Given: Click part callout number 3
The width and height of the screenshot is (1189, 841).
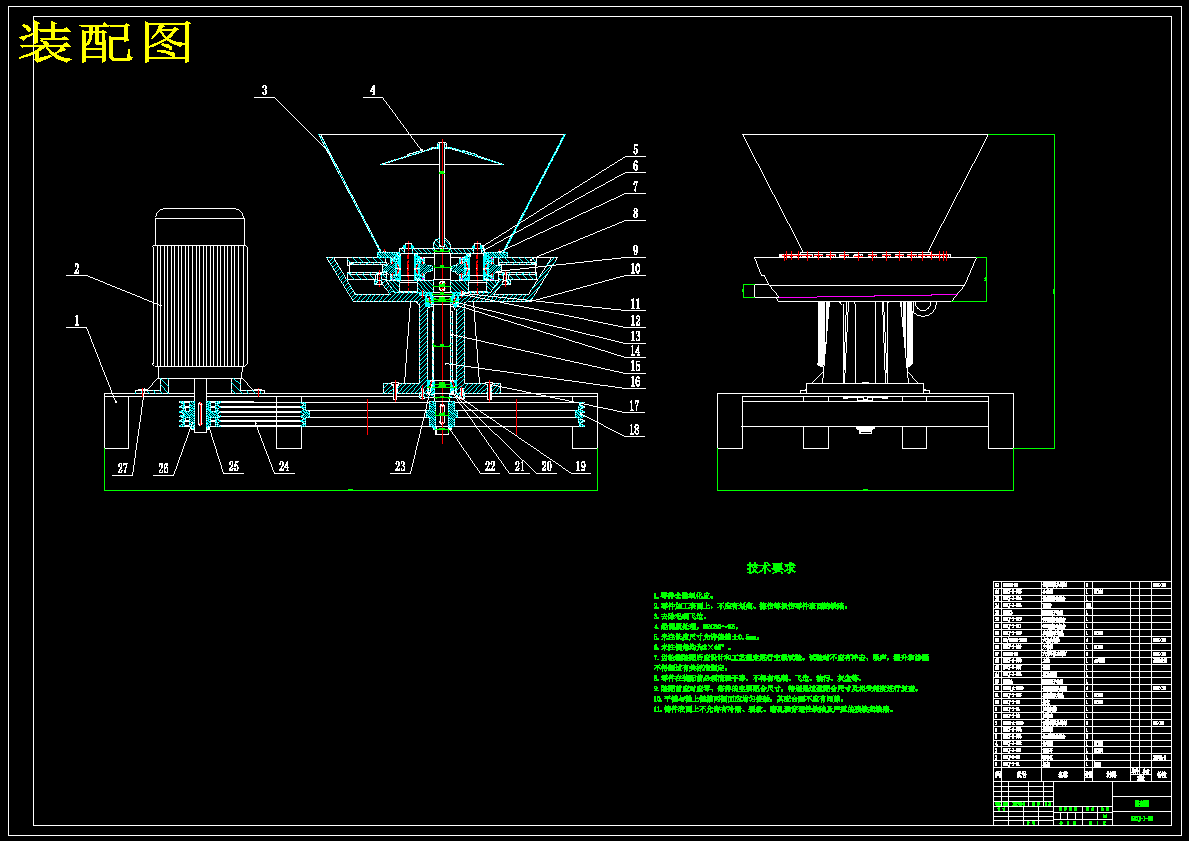Looking at the screenshot, I should 264,90.
